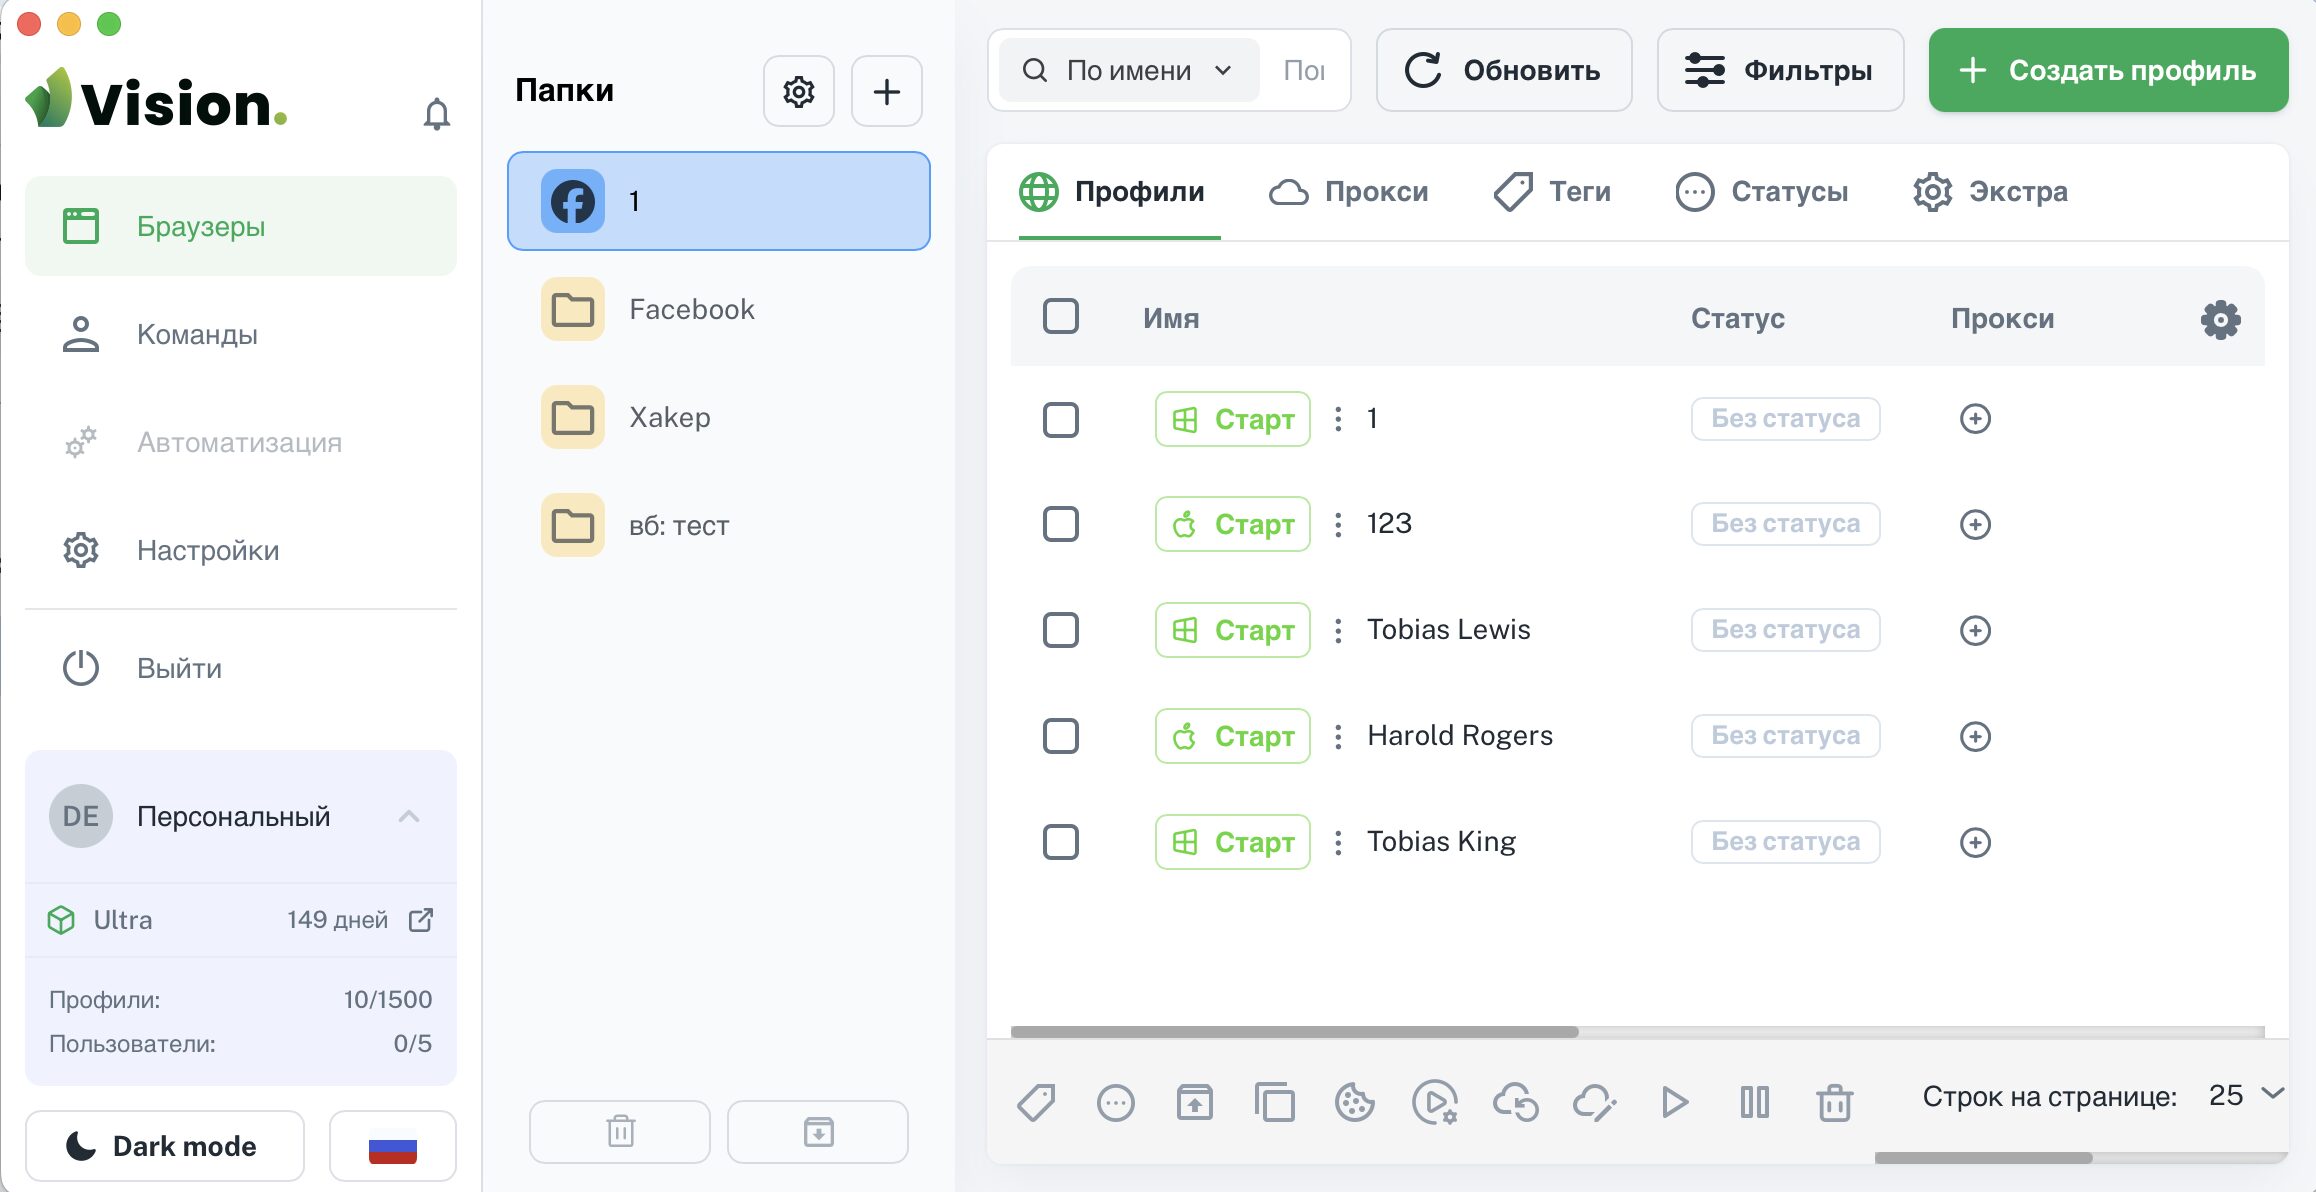The width and height of the screenshot is (2316, 1192).
Task: Open Без статуса status selector for profile 123
Action: coord(1785,524)
